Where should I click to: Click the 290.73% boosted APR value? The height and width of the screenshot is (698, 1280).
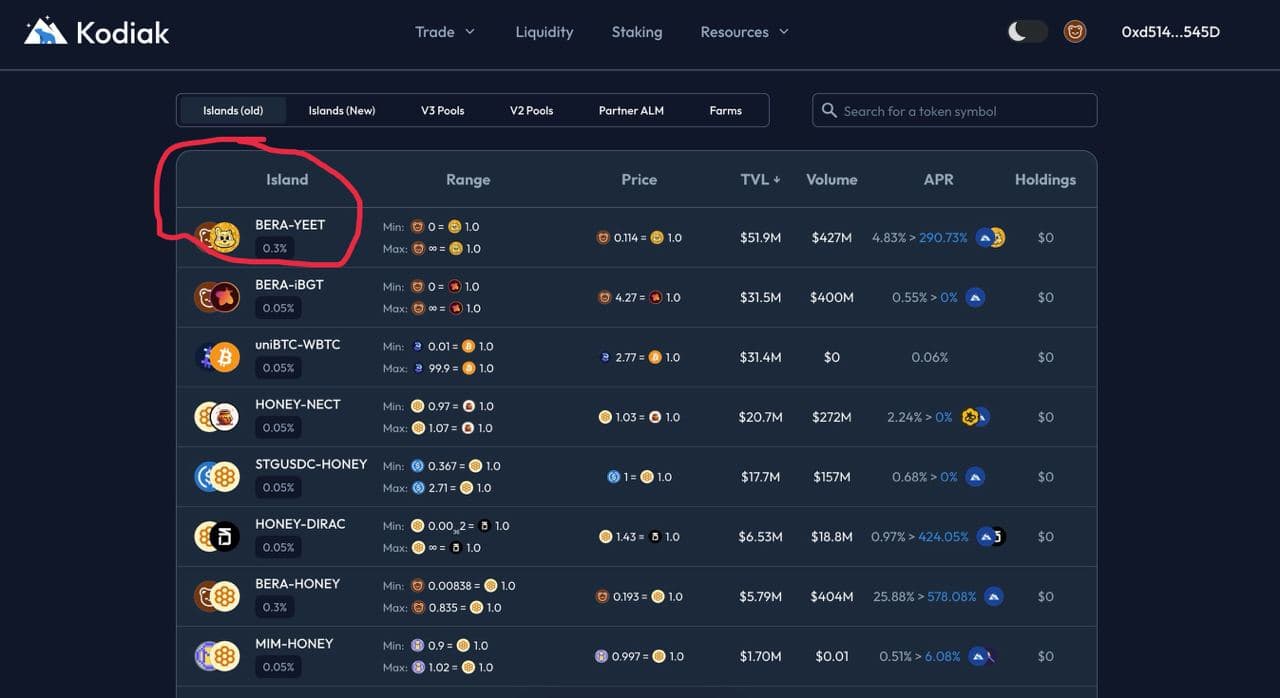pyautogui.click(x=943, y=238)
